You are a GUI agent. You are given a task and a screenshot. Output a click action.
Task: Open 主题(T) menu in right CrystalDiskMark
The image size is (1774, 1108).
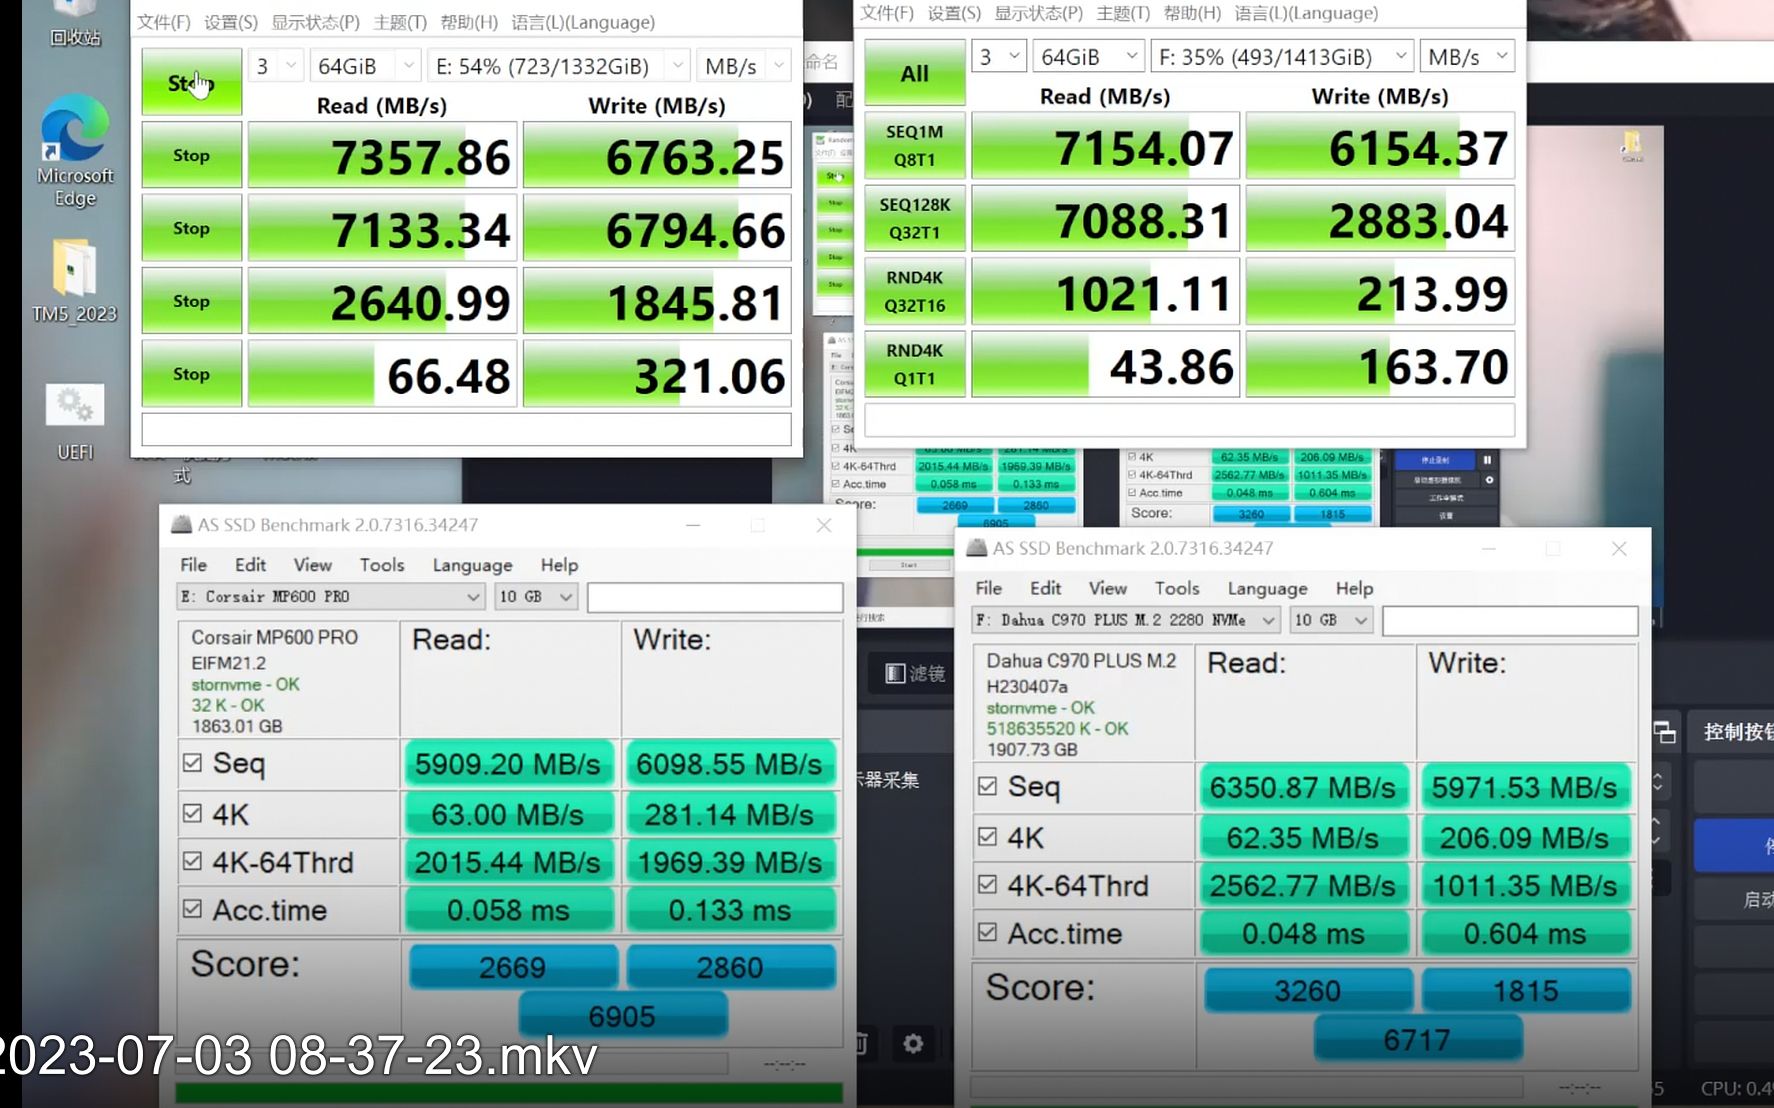(1123, 13)
